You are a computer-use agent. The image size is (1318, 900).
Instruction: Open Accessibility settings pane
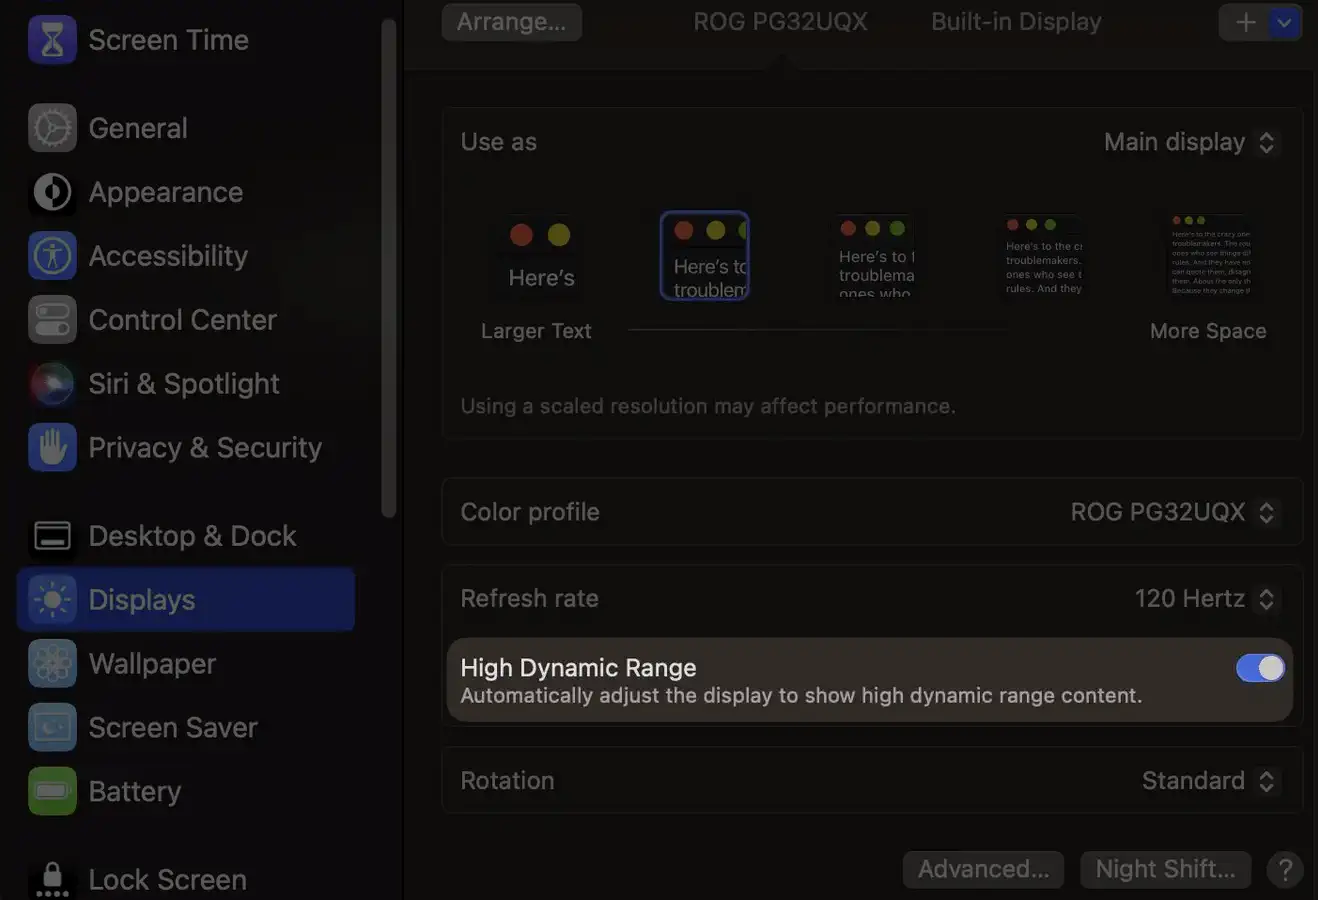(186, 256)
